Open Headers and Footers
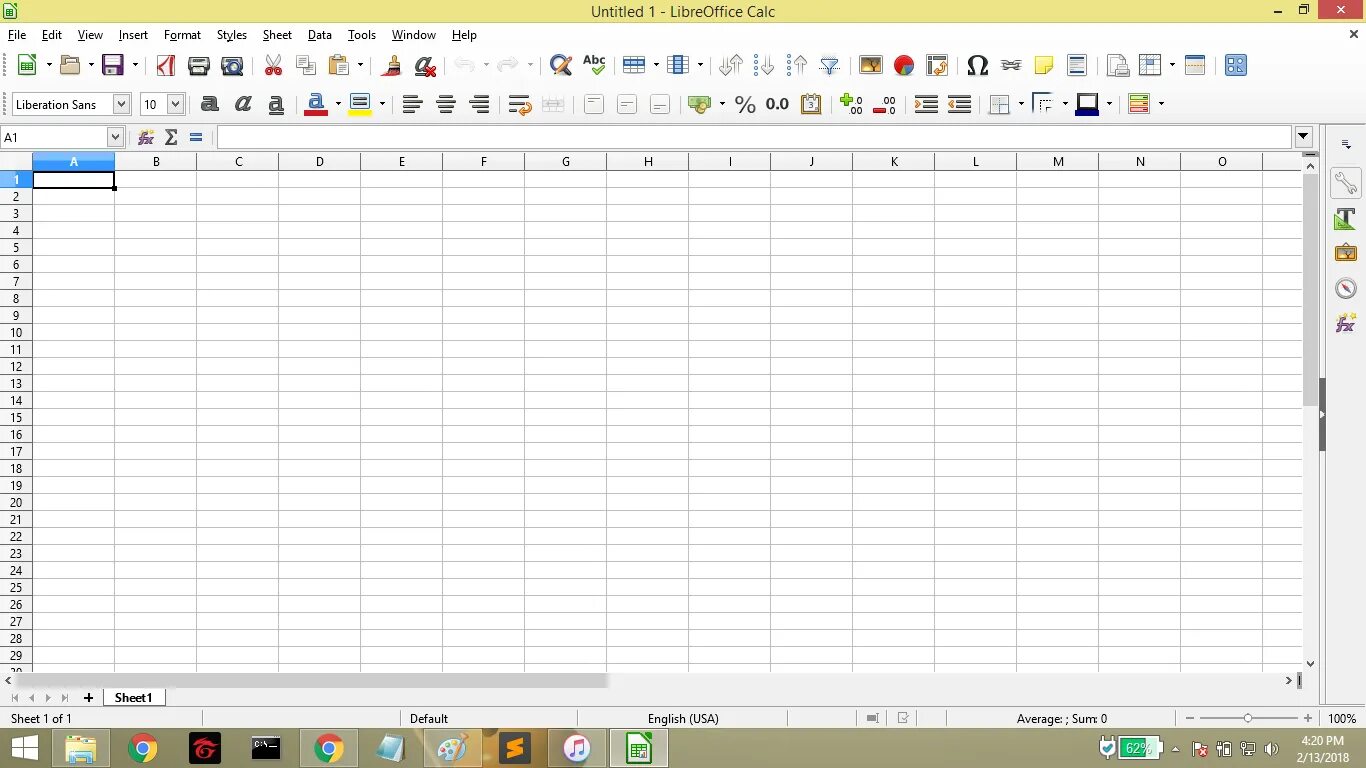1366x768 pixels. click(1077, 65)
